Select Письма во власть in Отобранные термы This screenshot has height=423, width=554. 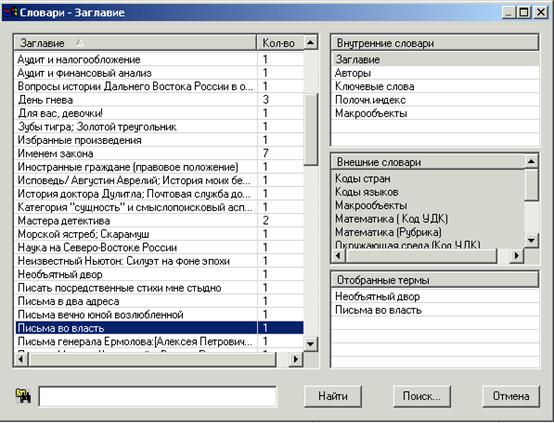coord(435,310)
